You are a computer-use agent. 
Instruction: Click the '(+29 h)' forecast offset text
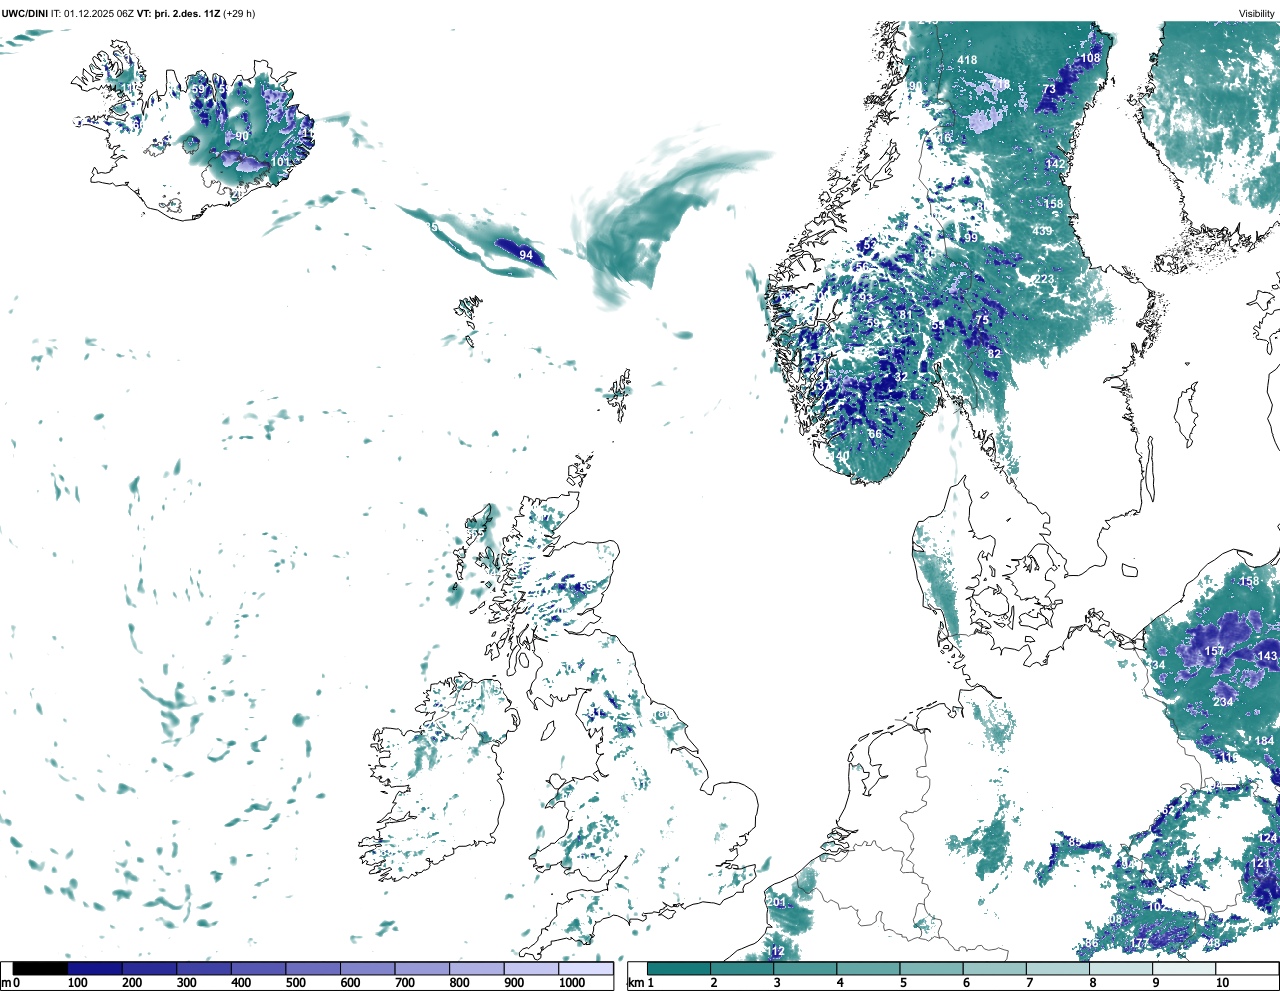(x=238, y=14)
